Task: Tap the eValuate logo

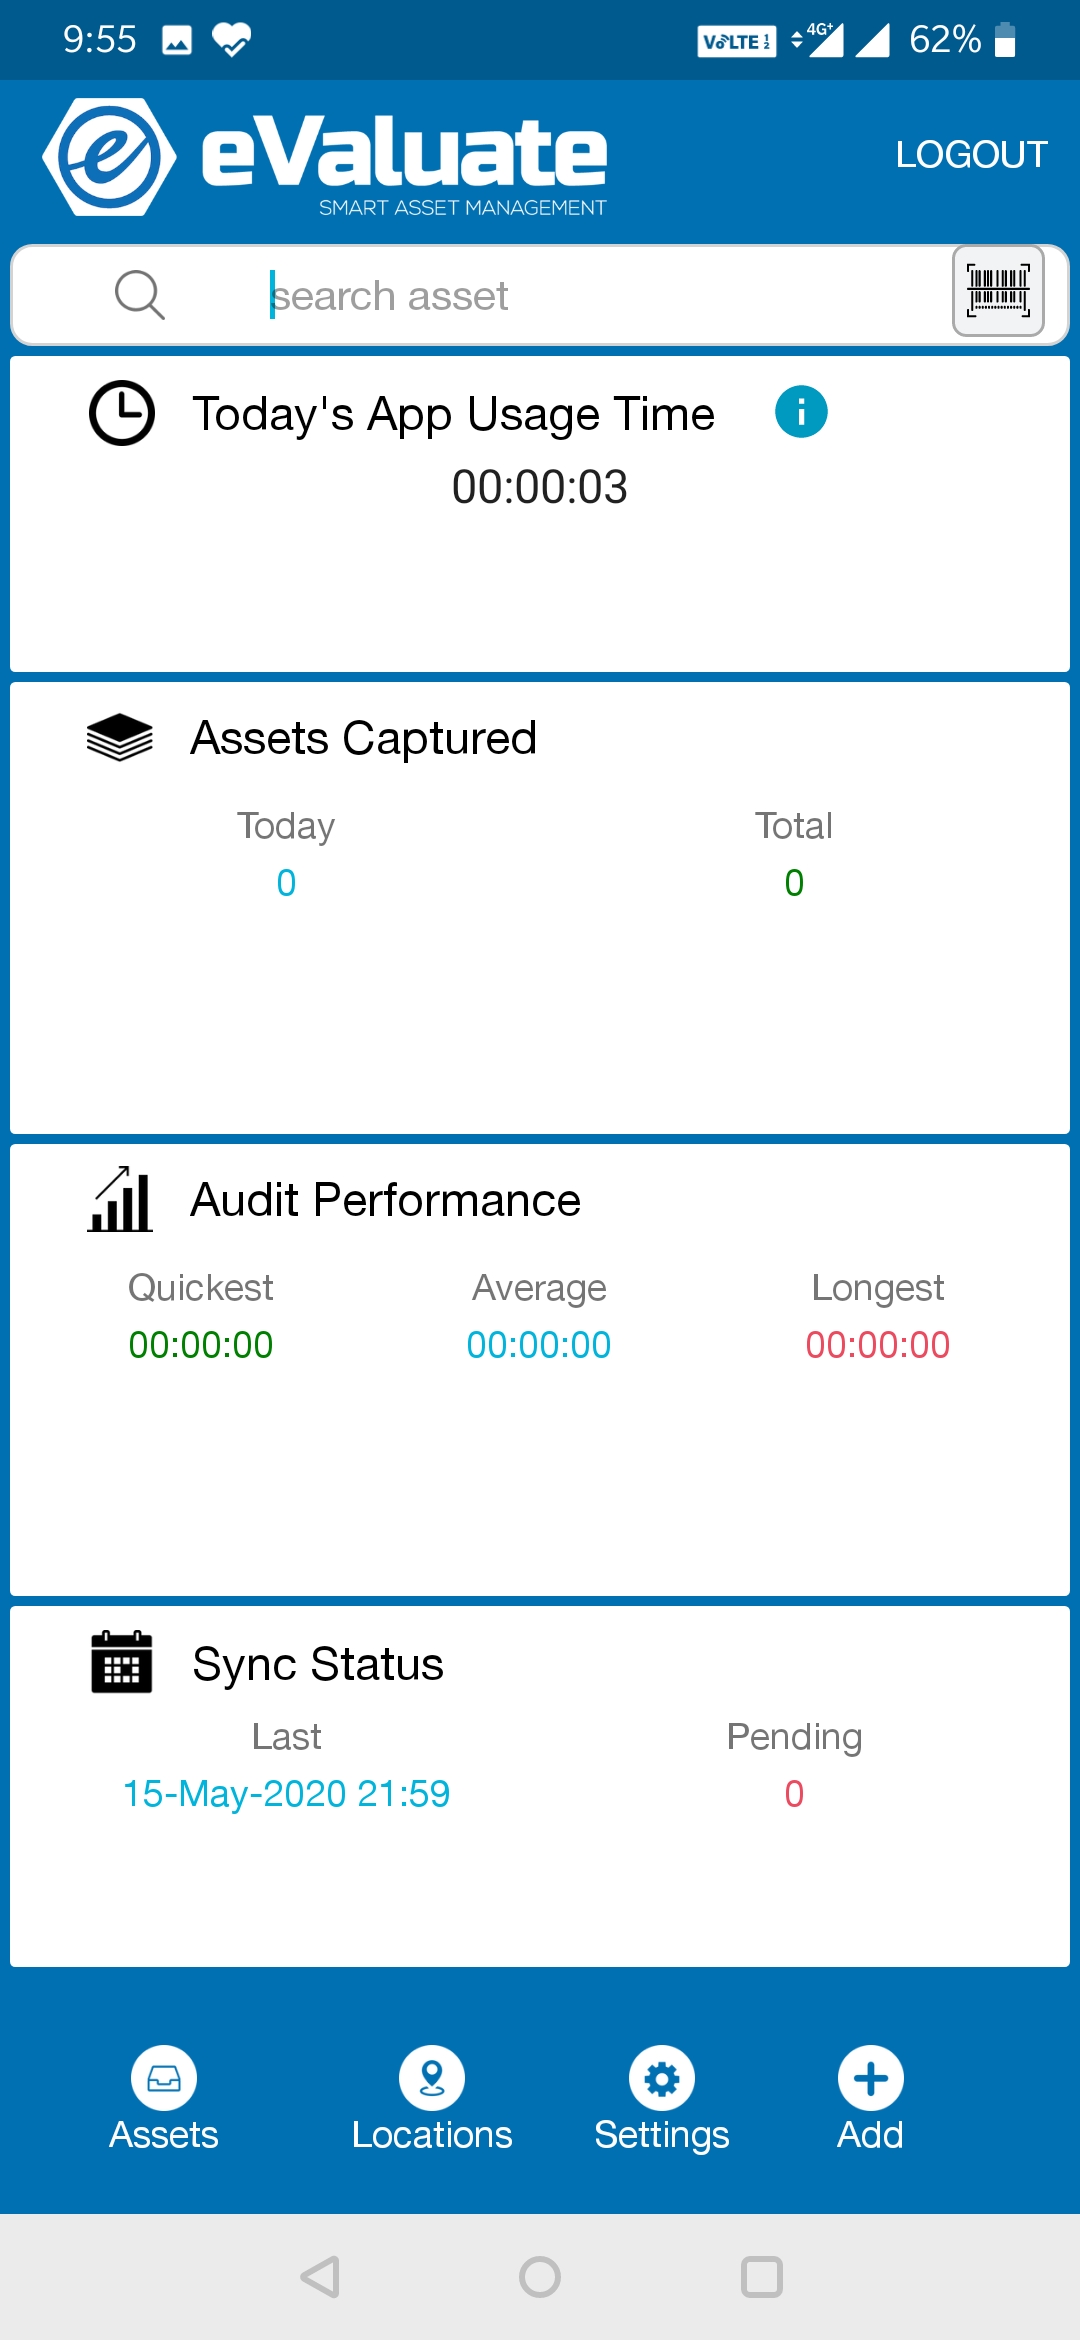Action: (325, 157)
